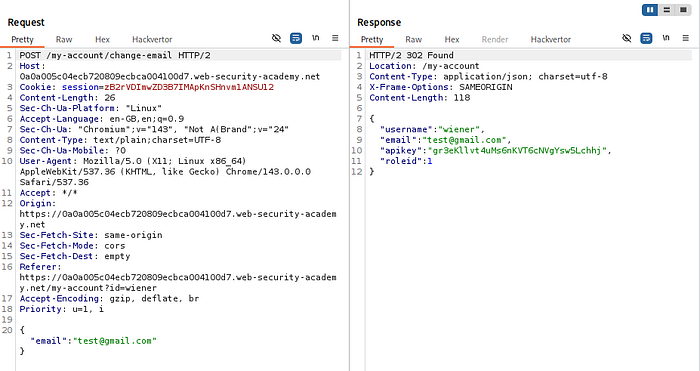Viewport: 700px width, 371px height.
Task: Select side-by-side split layout icon
Action: point(650,10)
